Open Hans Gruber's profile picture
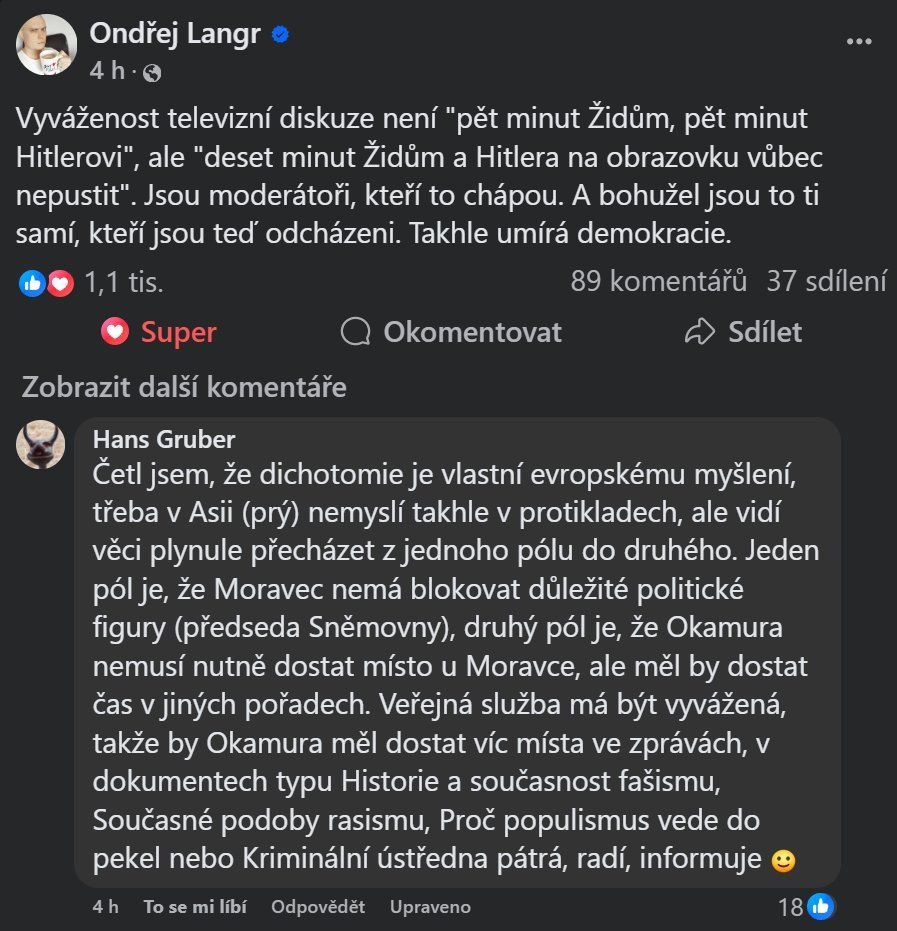Image resolution: width=897 pixels, height=931 pixels. tap(42, 445)
